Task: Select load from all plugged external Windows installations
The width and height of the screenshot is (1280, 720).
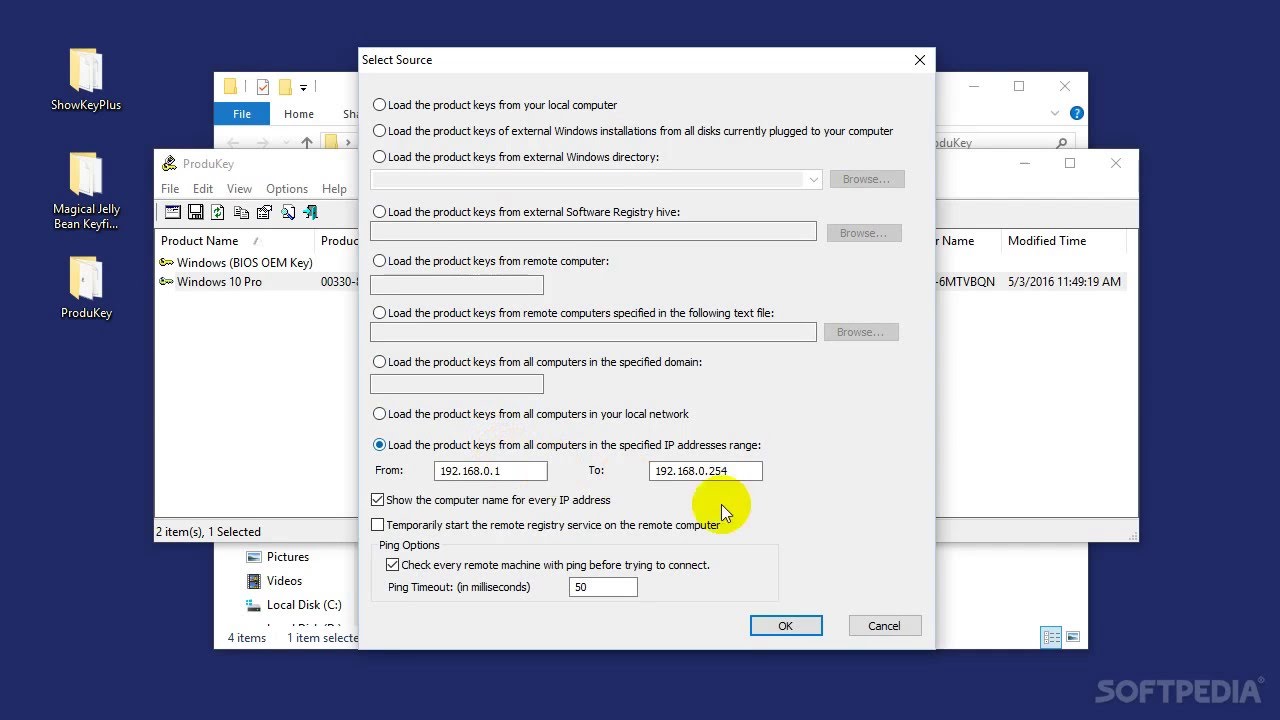Action: coord(379,131)
